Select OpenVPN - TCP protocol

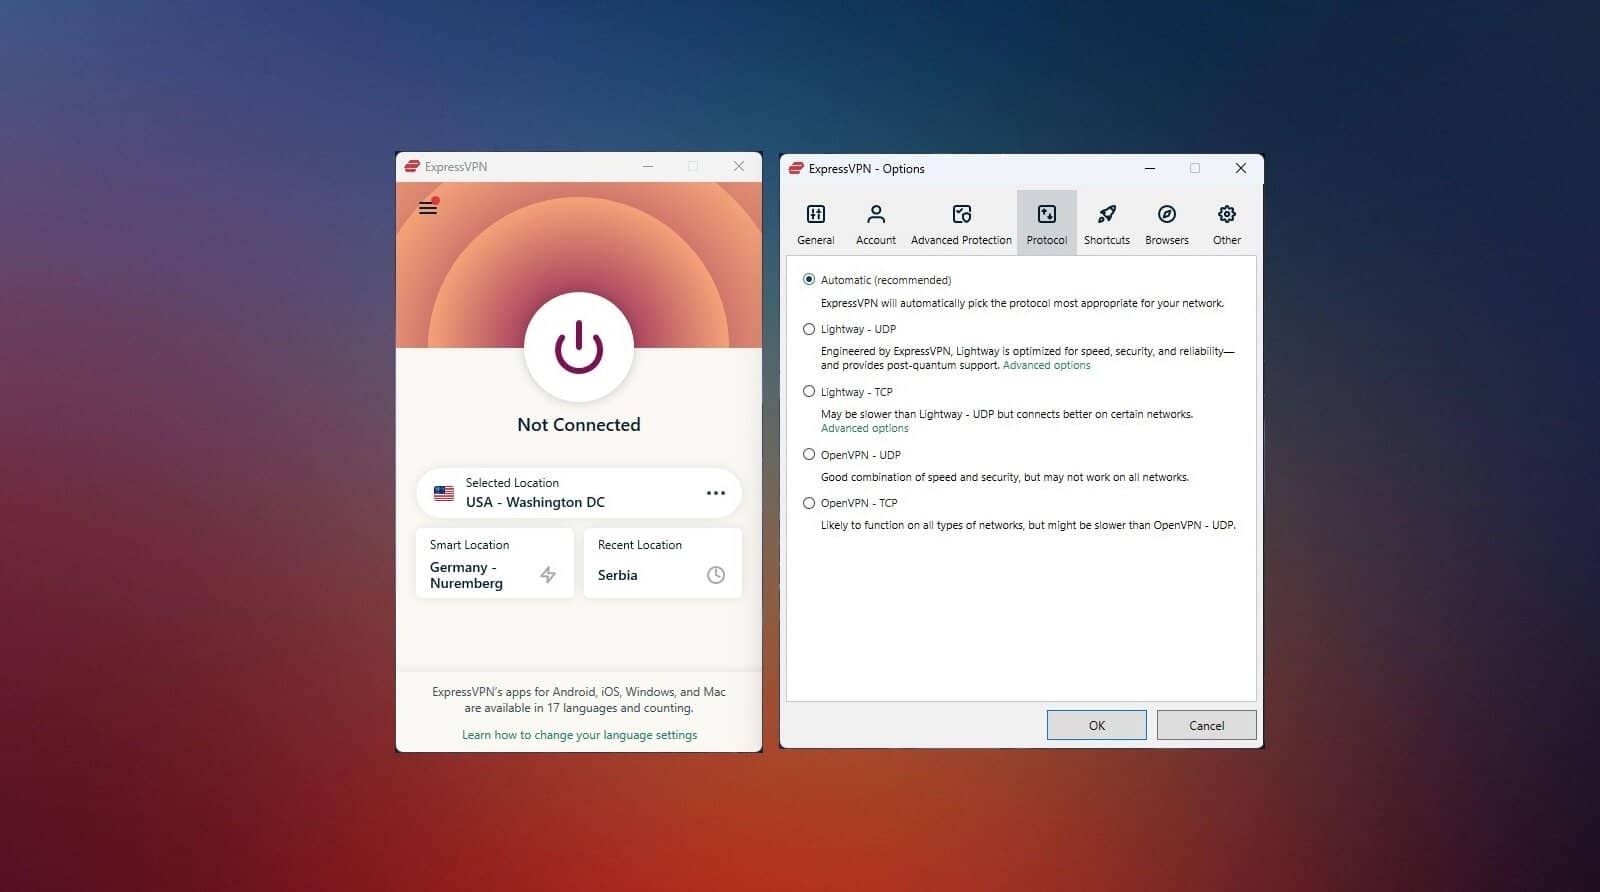(809, 503)
